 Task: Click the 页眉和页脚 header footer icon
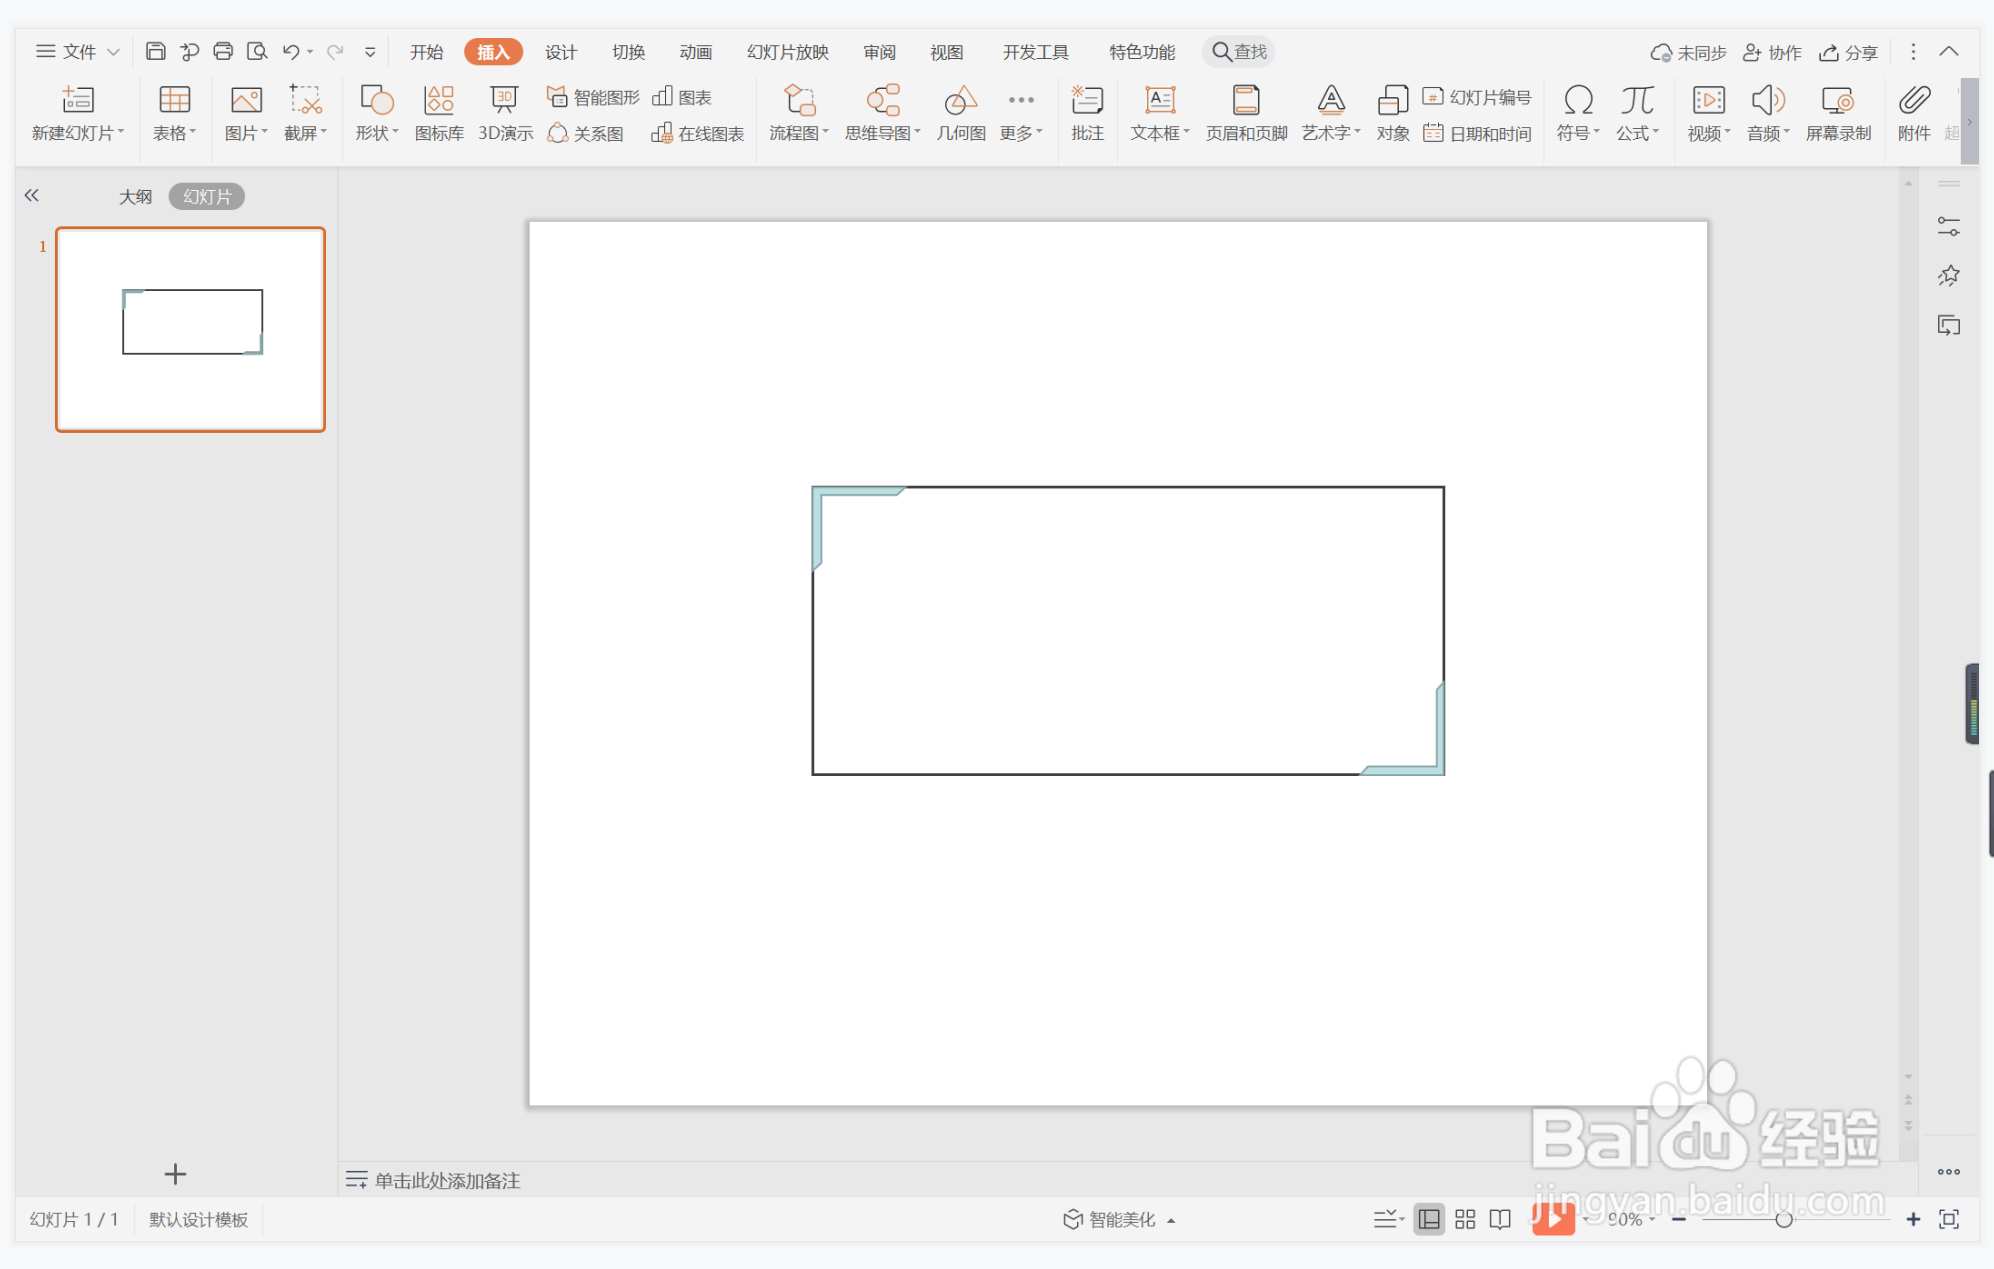(1245, 111)
